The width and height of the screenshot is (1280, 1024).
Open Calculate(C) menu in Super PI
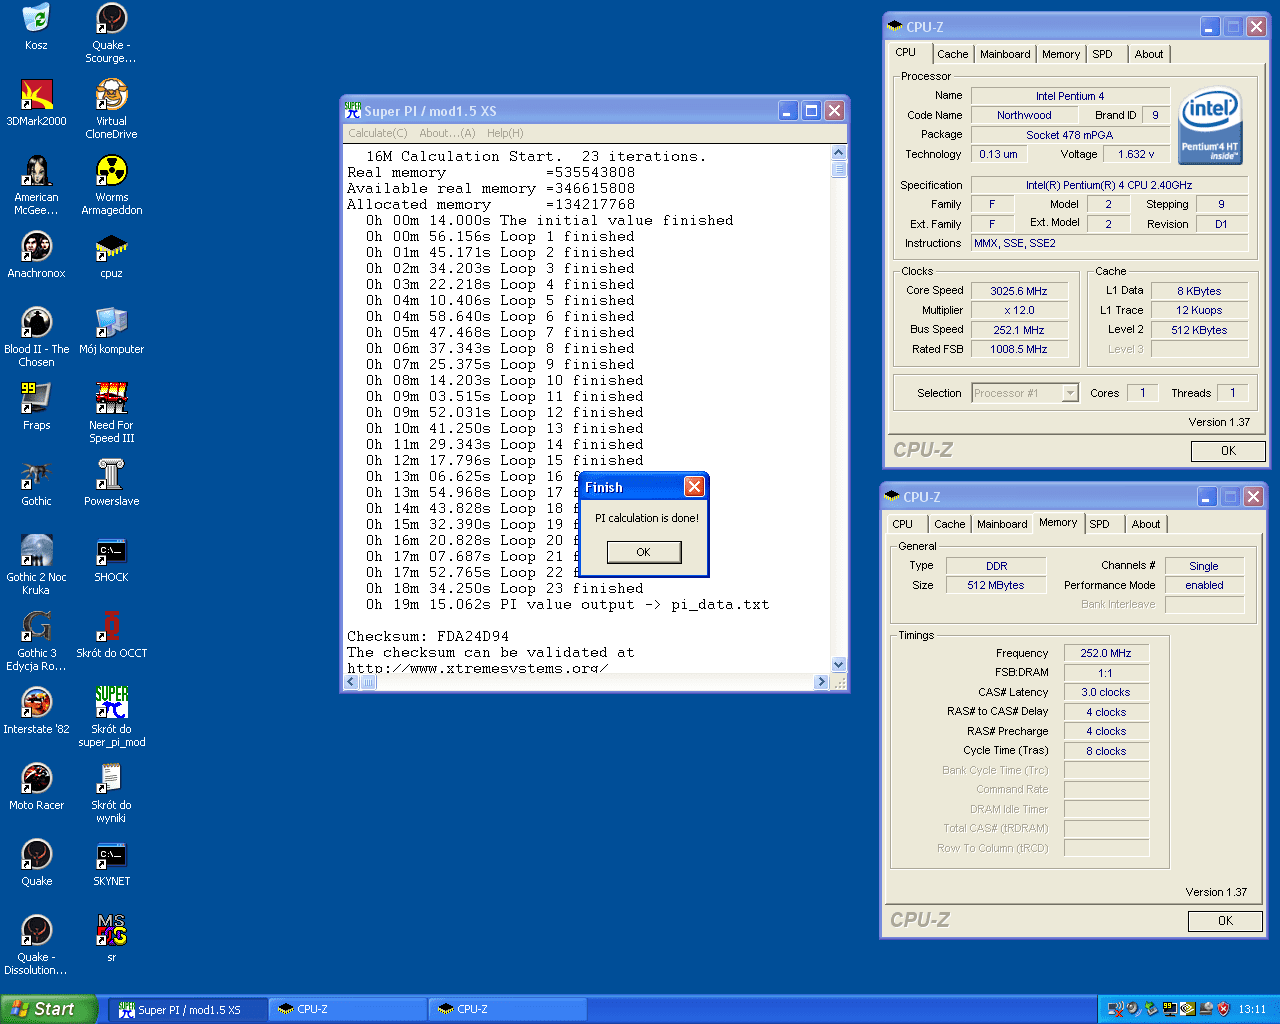(377, 133)
